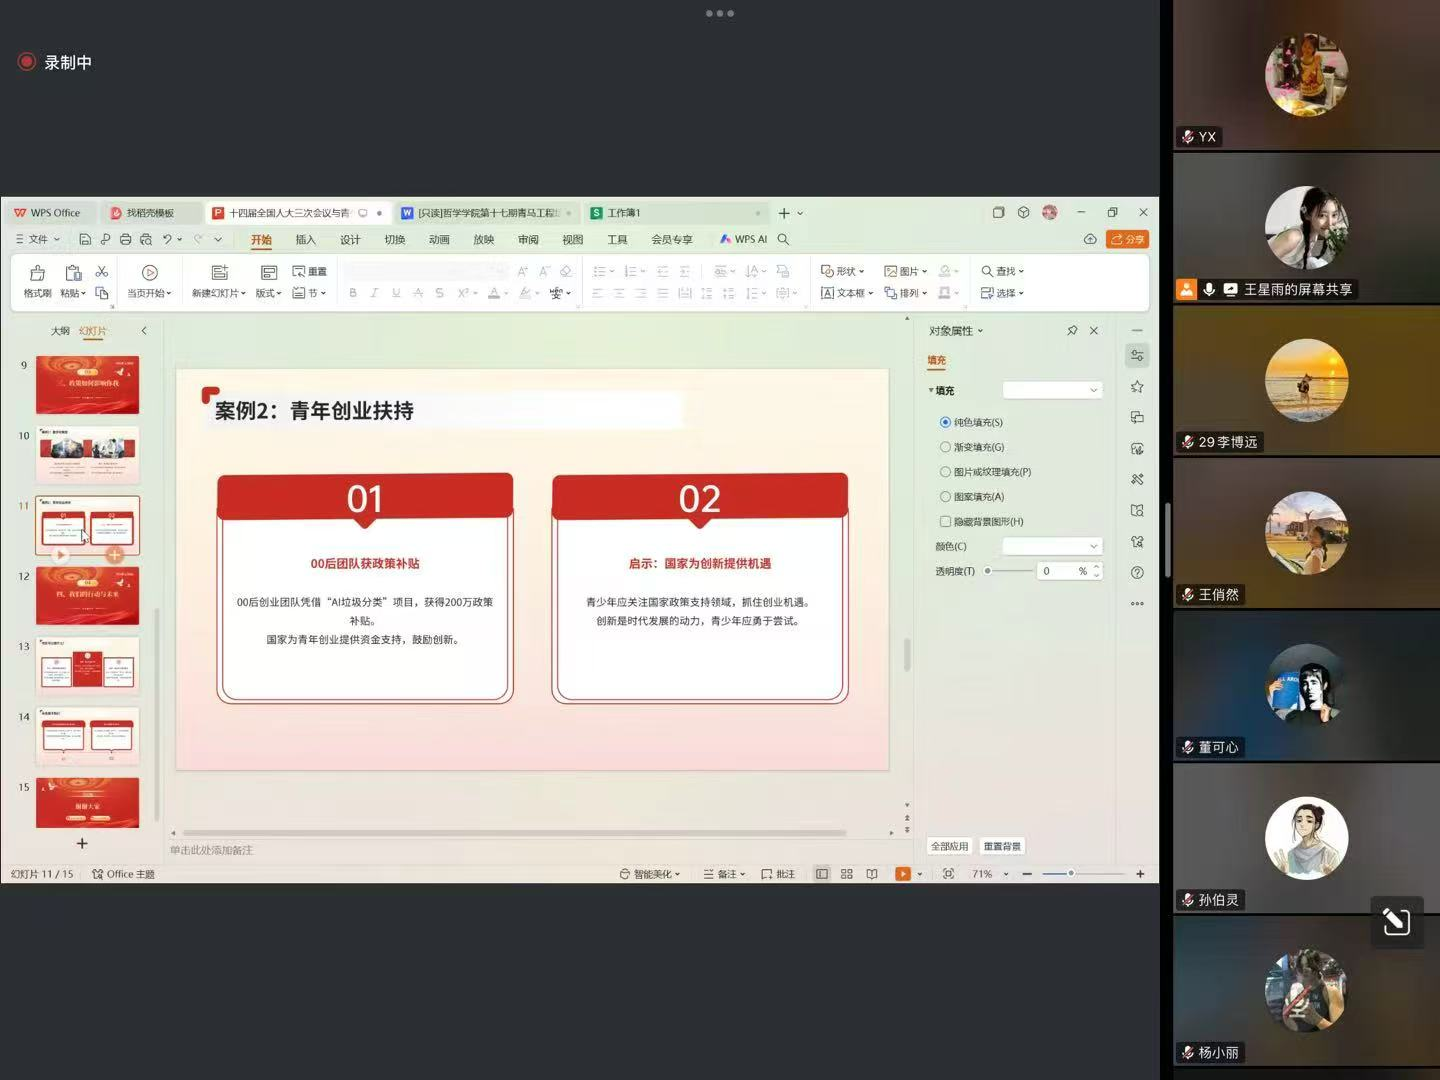Screen dimensions: 1440x1080
Task: Click the 全部应用 apply-to-all button
Action: [949, 846]
